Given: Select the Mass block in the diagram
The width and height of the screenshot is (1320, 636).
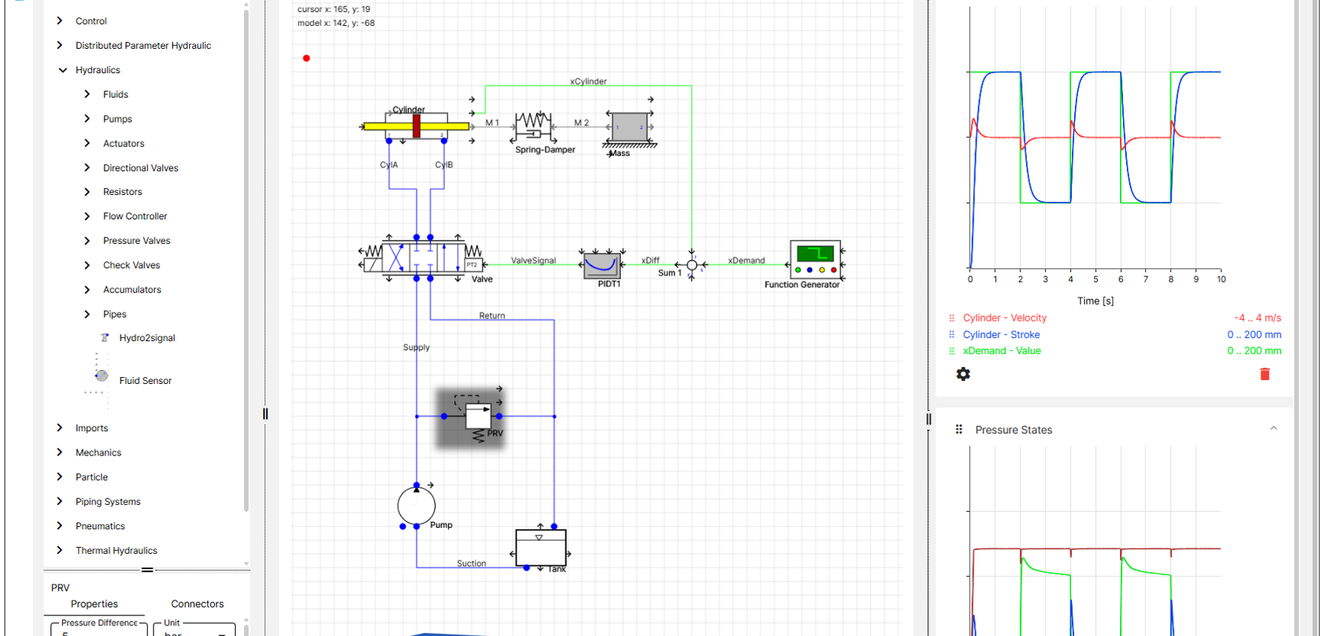Looking at the screenshot, I should pos(630,127).
